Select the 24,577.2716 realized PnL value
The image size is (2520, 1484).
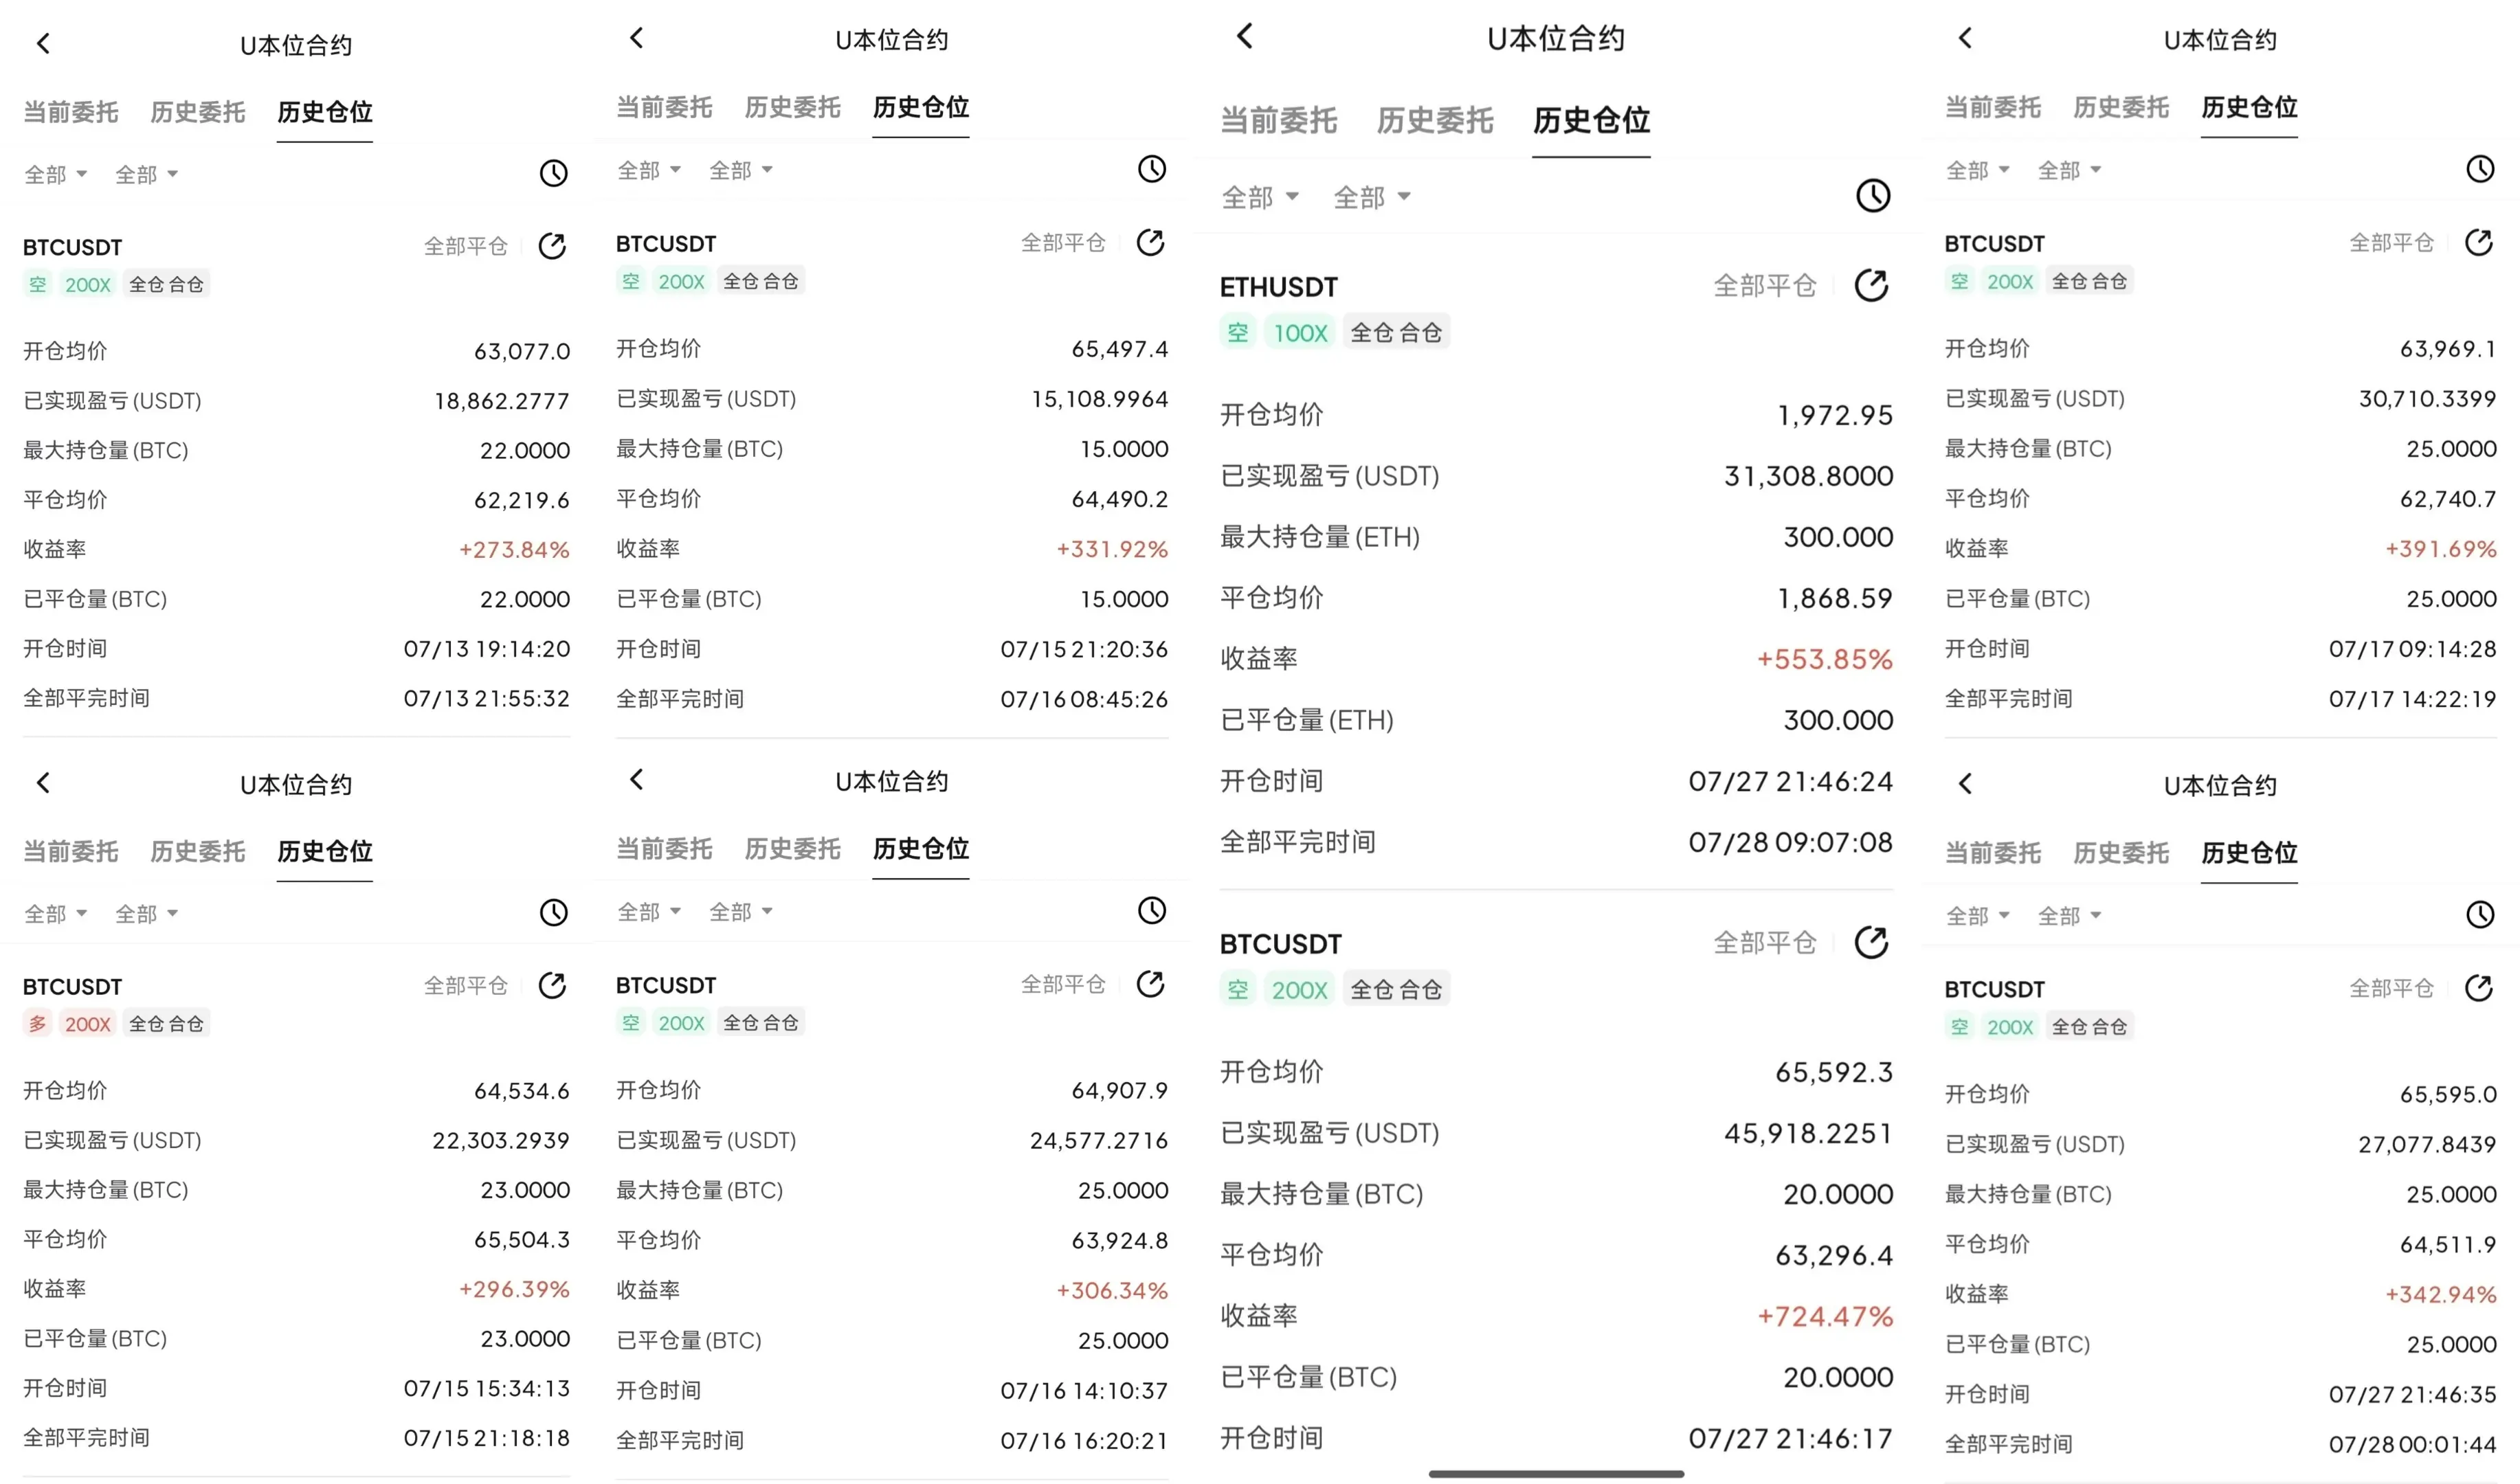tap(1099, 1140)
